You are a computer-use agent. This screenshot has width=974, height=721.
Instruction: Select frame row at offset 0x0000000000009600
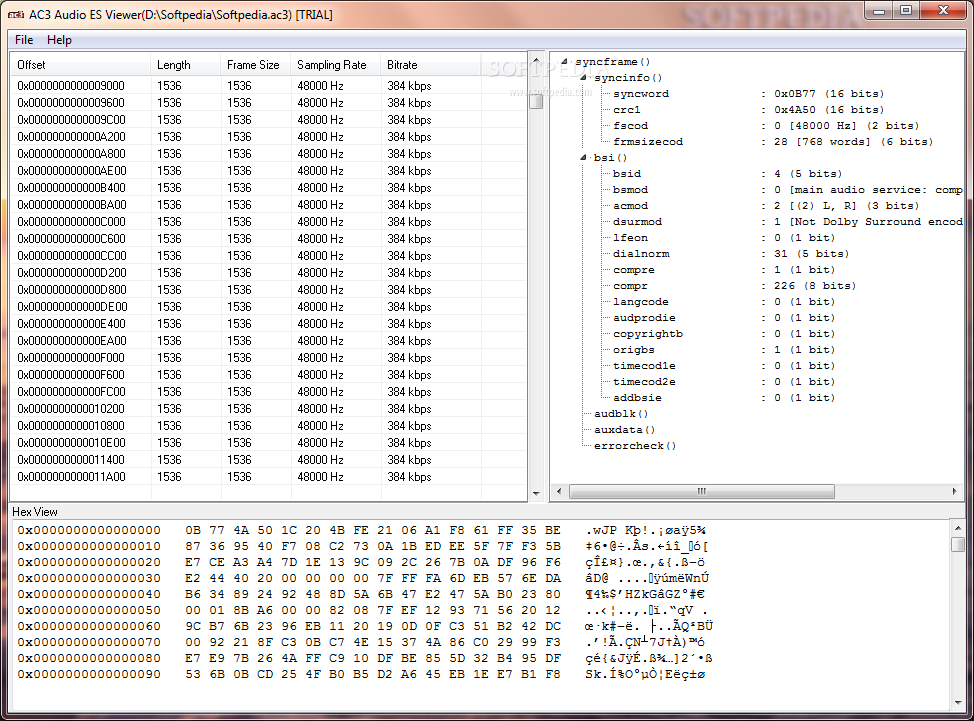[x=268, y=102]
